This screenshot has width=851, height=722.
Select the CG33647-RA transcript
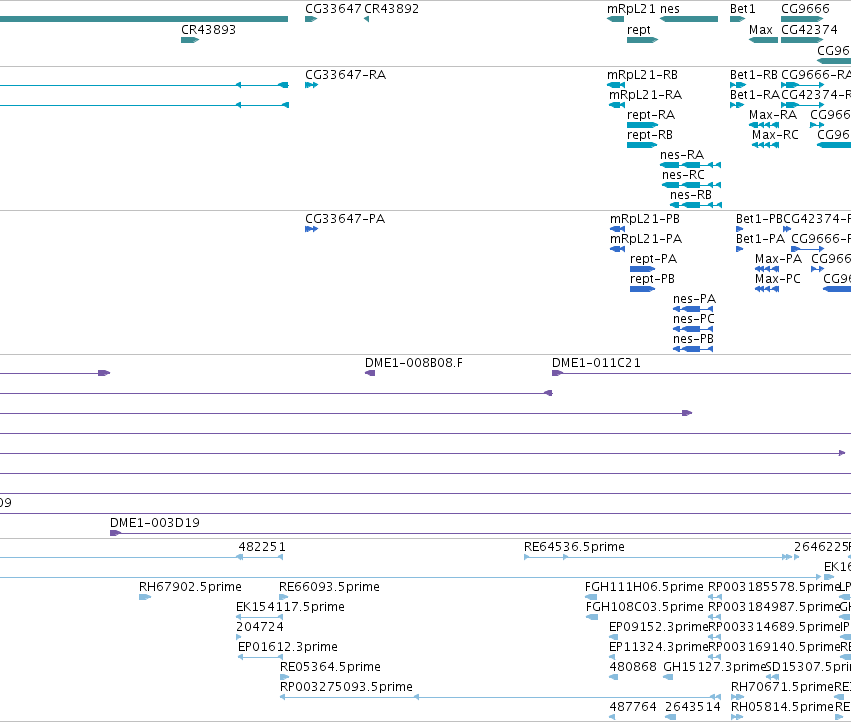[311, 85]
